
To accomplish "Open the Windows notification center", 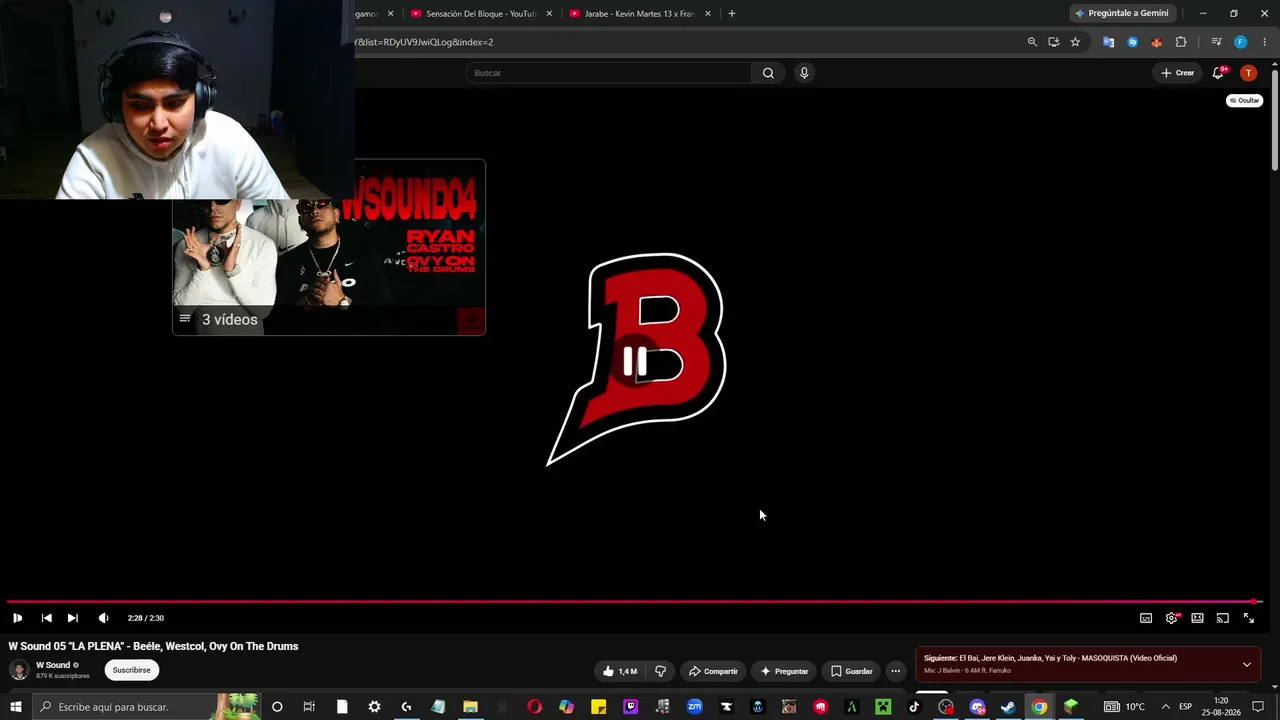I will point(1258,707).
